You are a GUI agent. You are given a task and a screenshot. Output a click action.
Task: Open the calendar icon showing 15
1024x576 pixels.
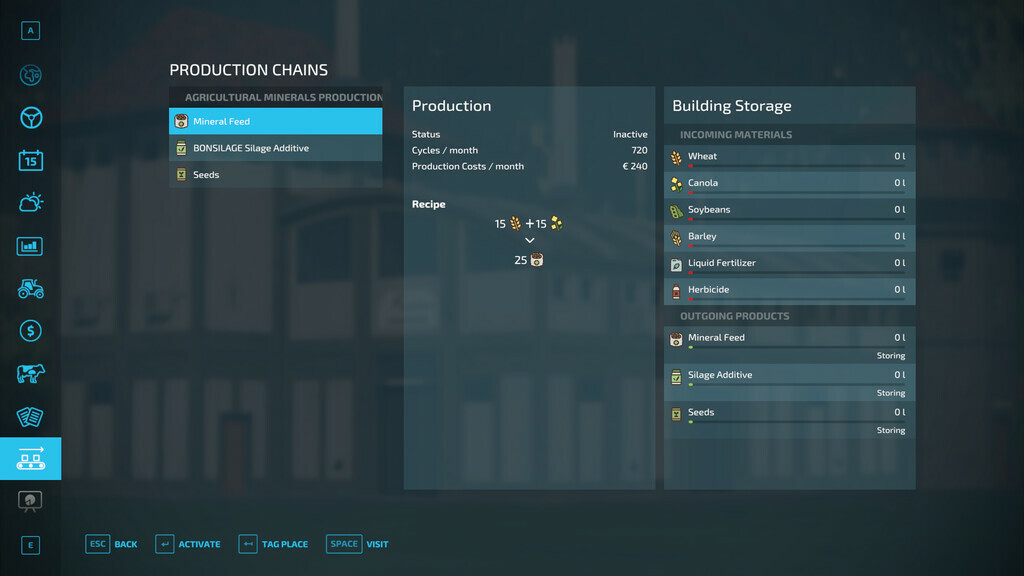click(30, 160)
